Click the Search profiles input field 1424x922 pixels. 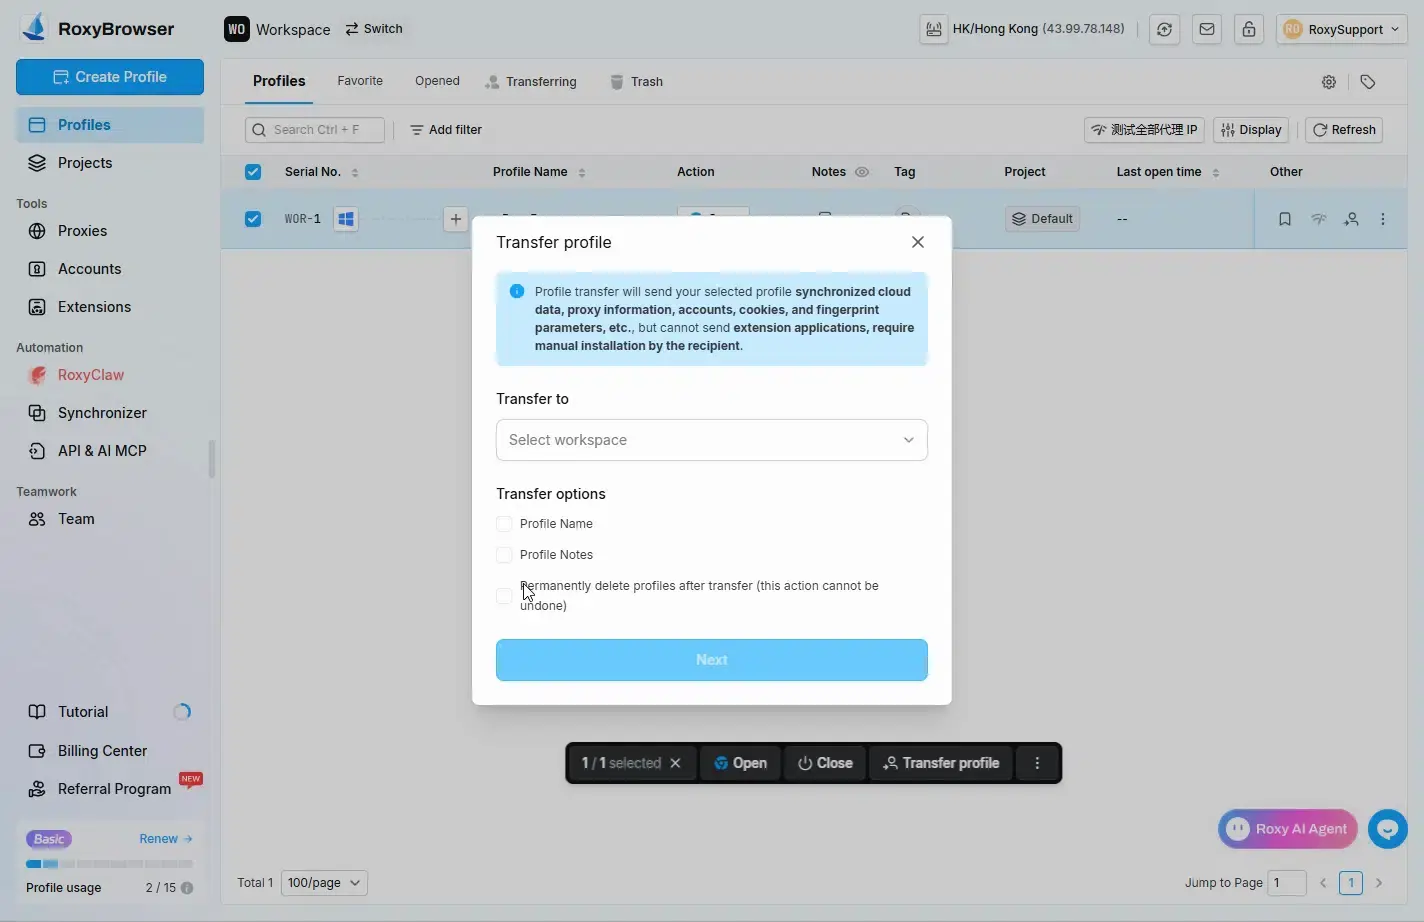(315, 130)
